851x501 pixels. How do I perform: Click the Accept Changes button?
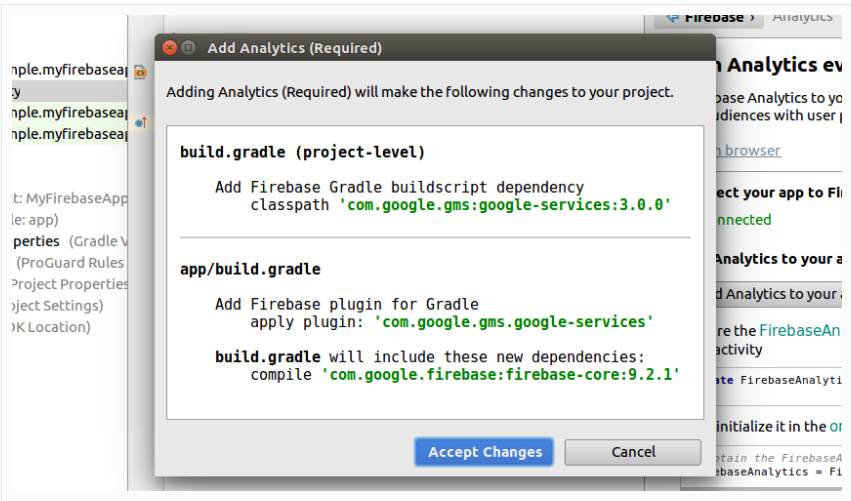tap(485, 452)
